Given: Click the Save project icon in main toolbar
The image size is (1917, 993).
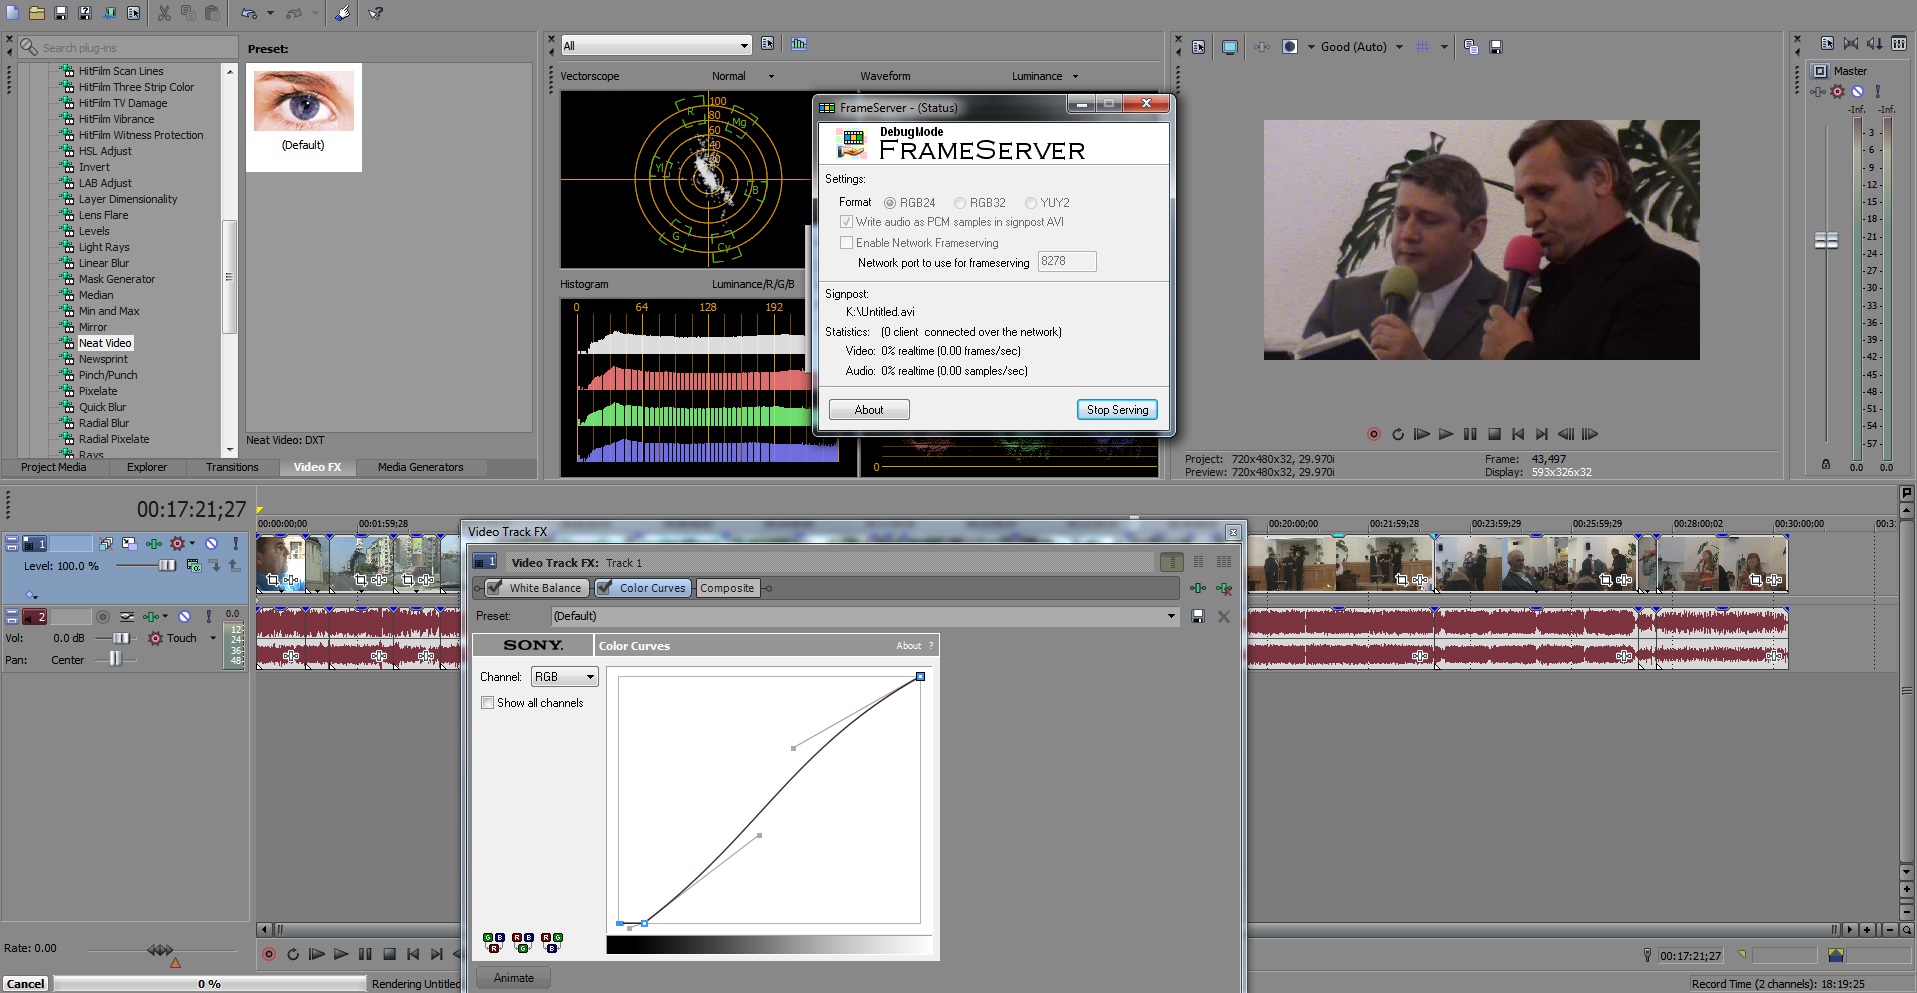Looking at the screenshot, I should [x=61, y=13].
